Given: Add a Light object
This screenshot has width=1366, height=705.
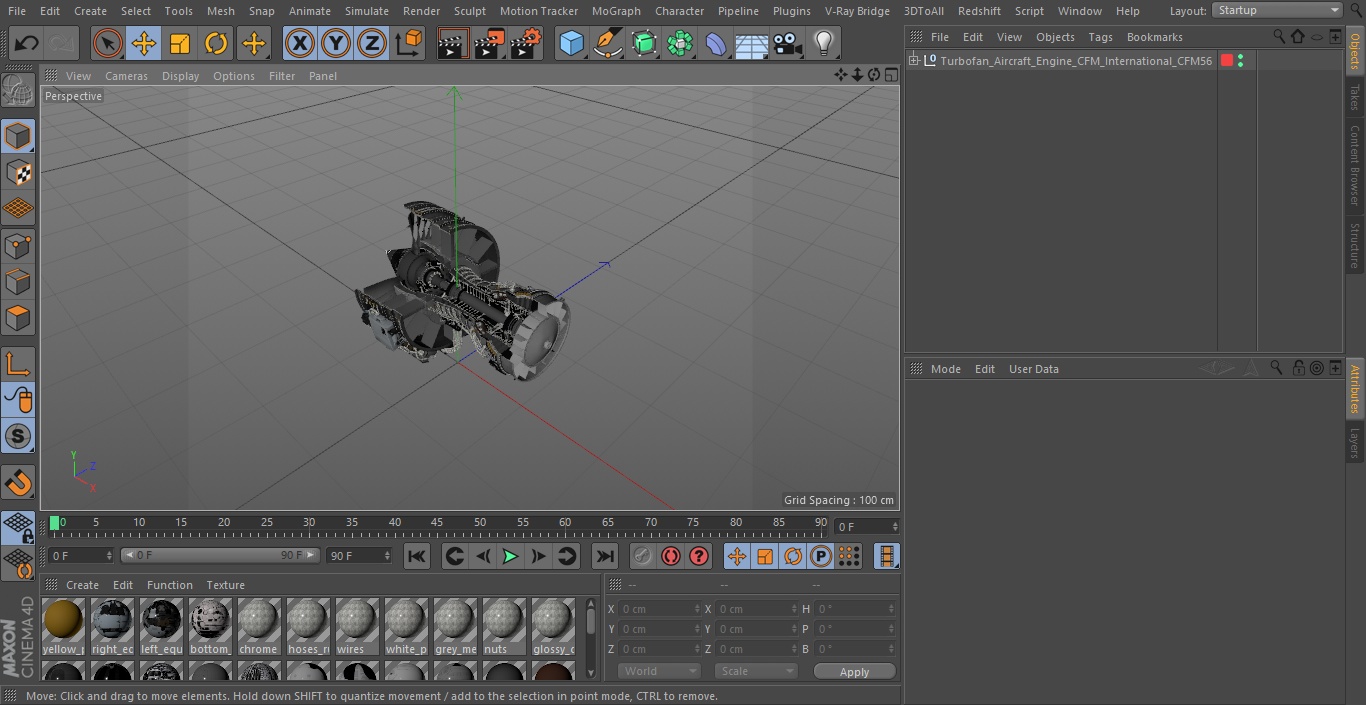Looking at the screenshot, I should click(824, 43).
